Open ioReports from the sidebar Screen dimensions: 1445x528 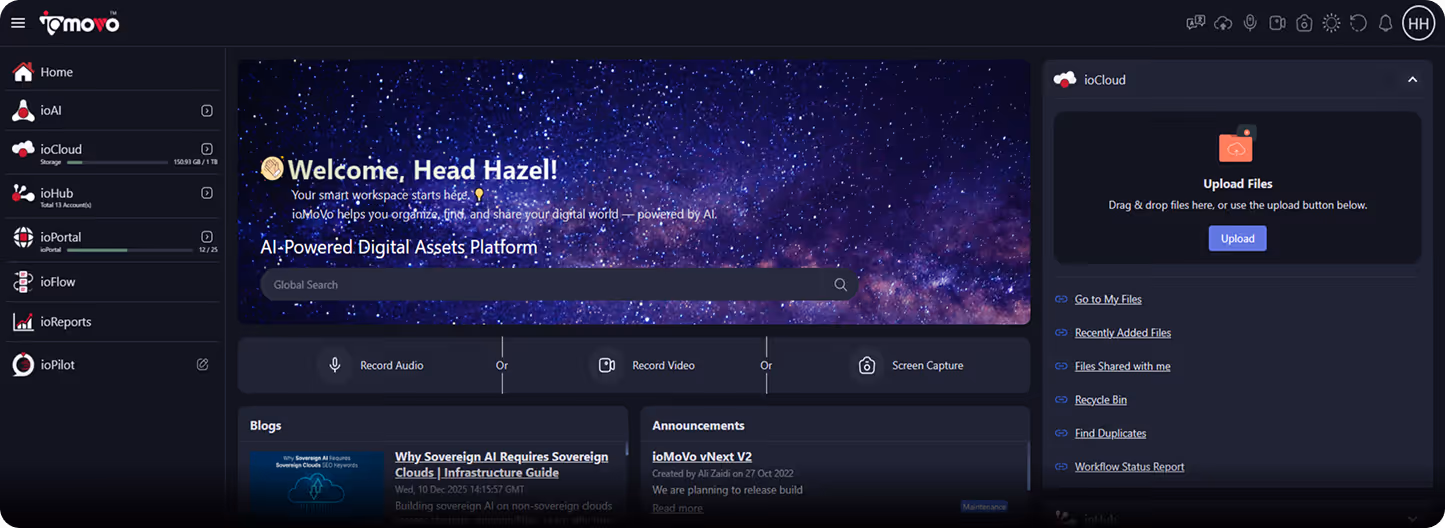click(66, 322)
